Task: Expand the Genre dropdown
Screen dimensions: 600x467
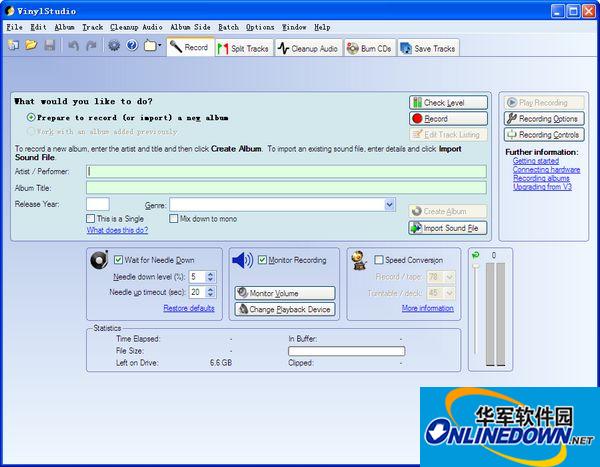Action: click(389, 204)
